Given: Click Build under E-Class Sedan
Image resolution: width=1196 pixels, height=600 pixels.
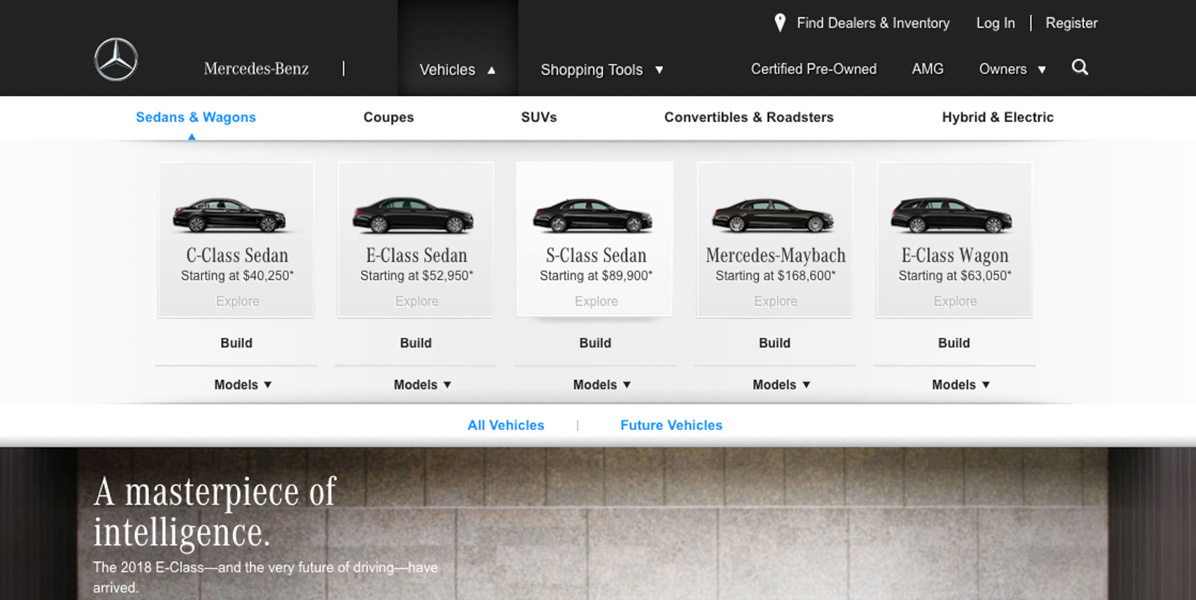Looking at the screenshot, I should coord(416,343).
